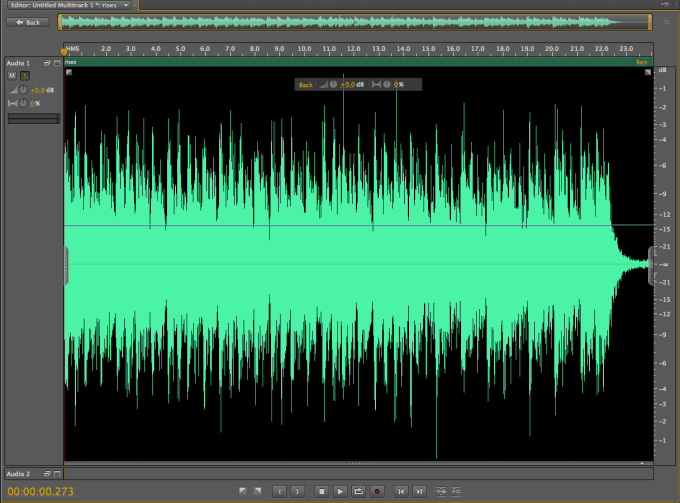Image resolution: width=680 pixels, height=503 pixels.
Task: Click the overview waveform navigator bar
Action: coord(355,22)
